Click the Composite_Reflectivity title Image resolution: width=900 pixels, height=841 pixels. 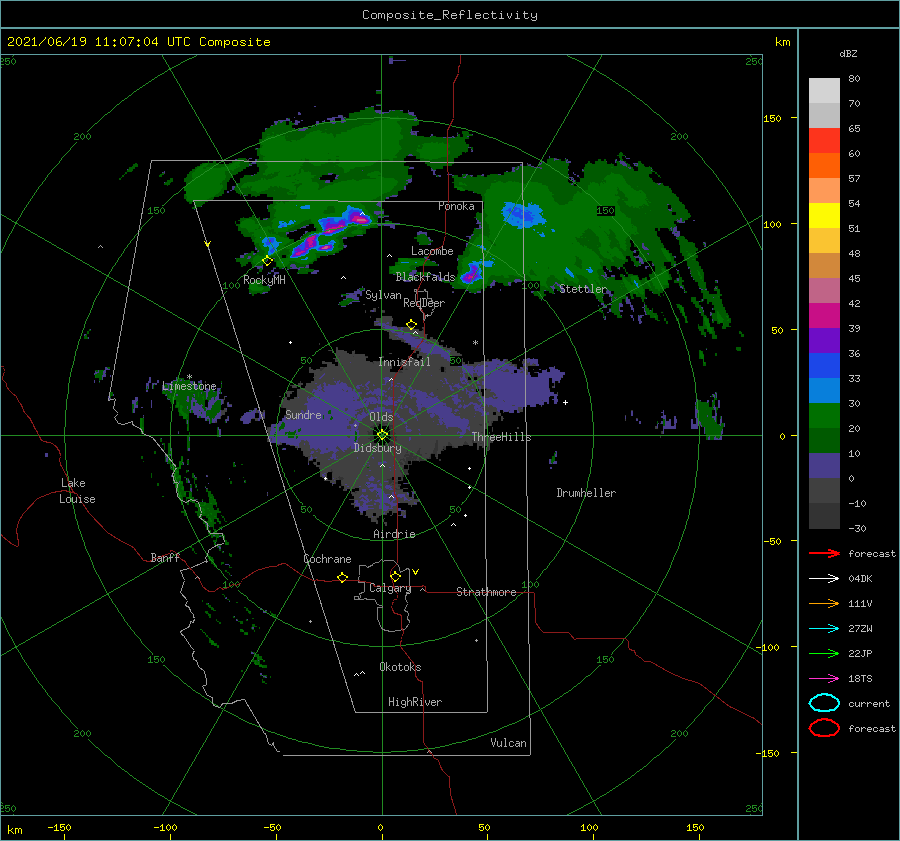click(450, 15)
